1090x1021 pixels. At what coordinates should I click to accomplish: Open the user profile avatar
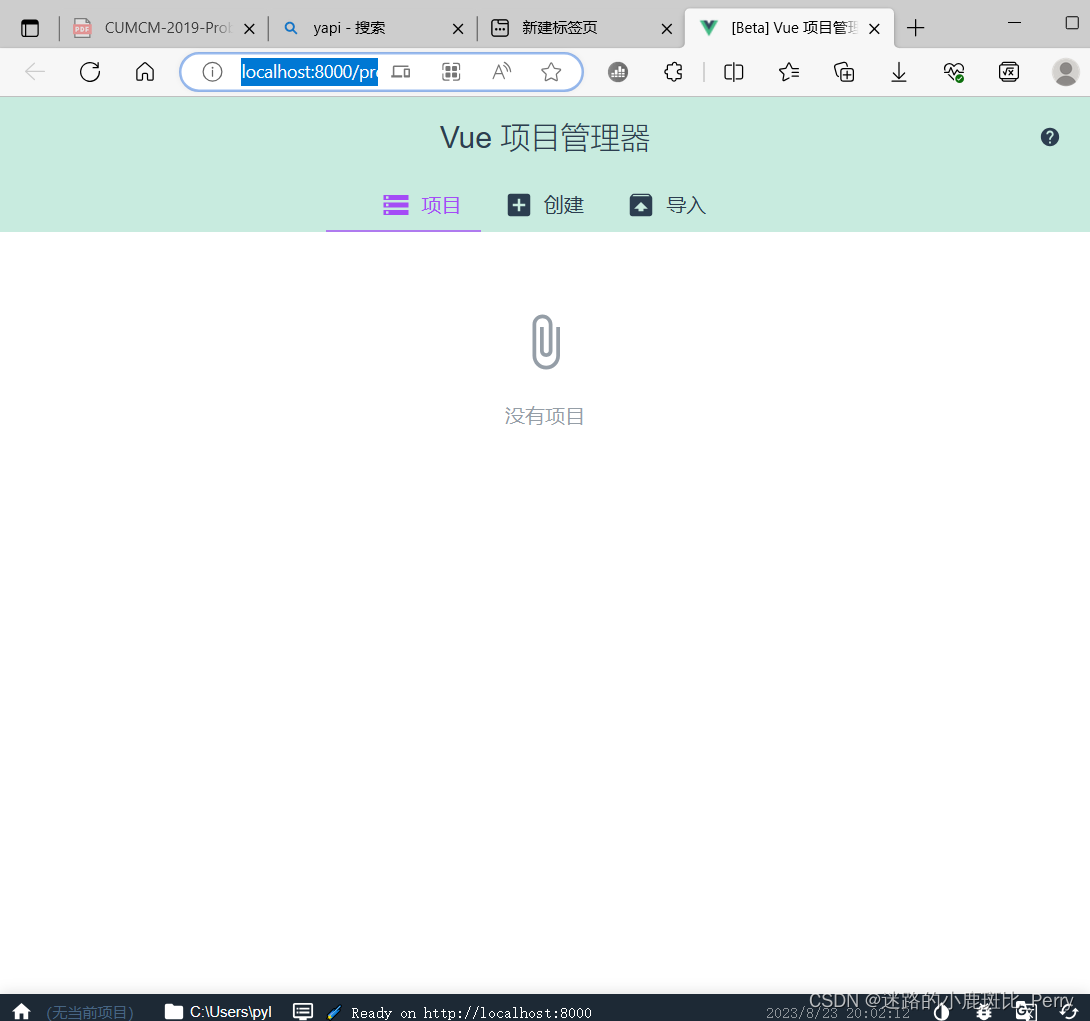pos(1066,72)
